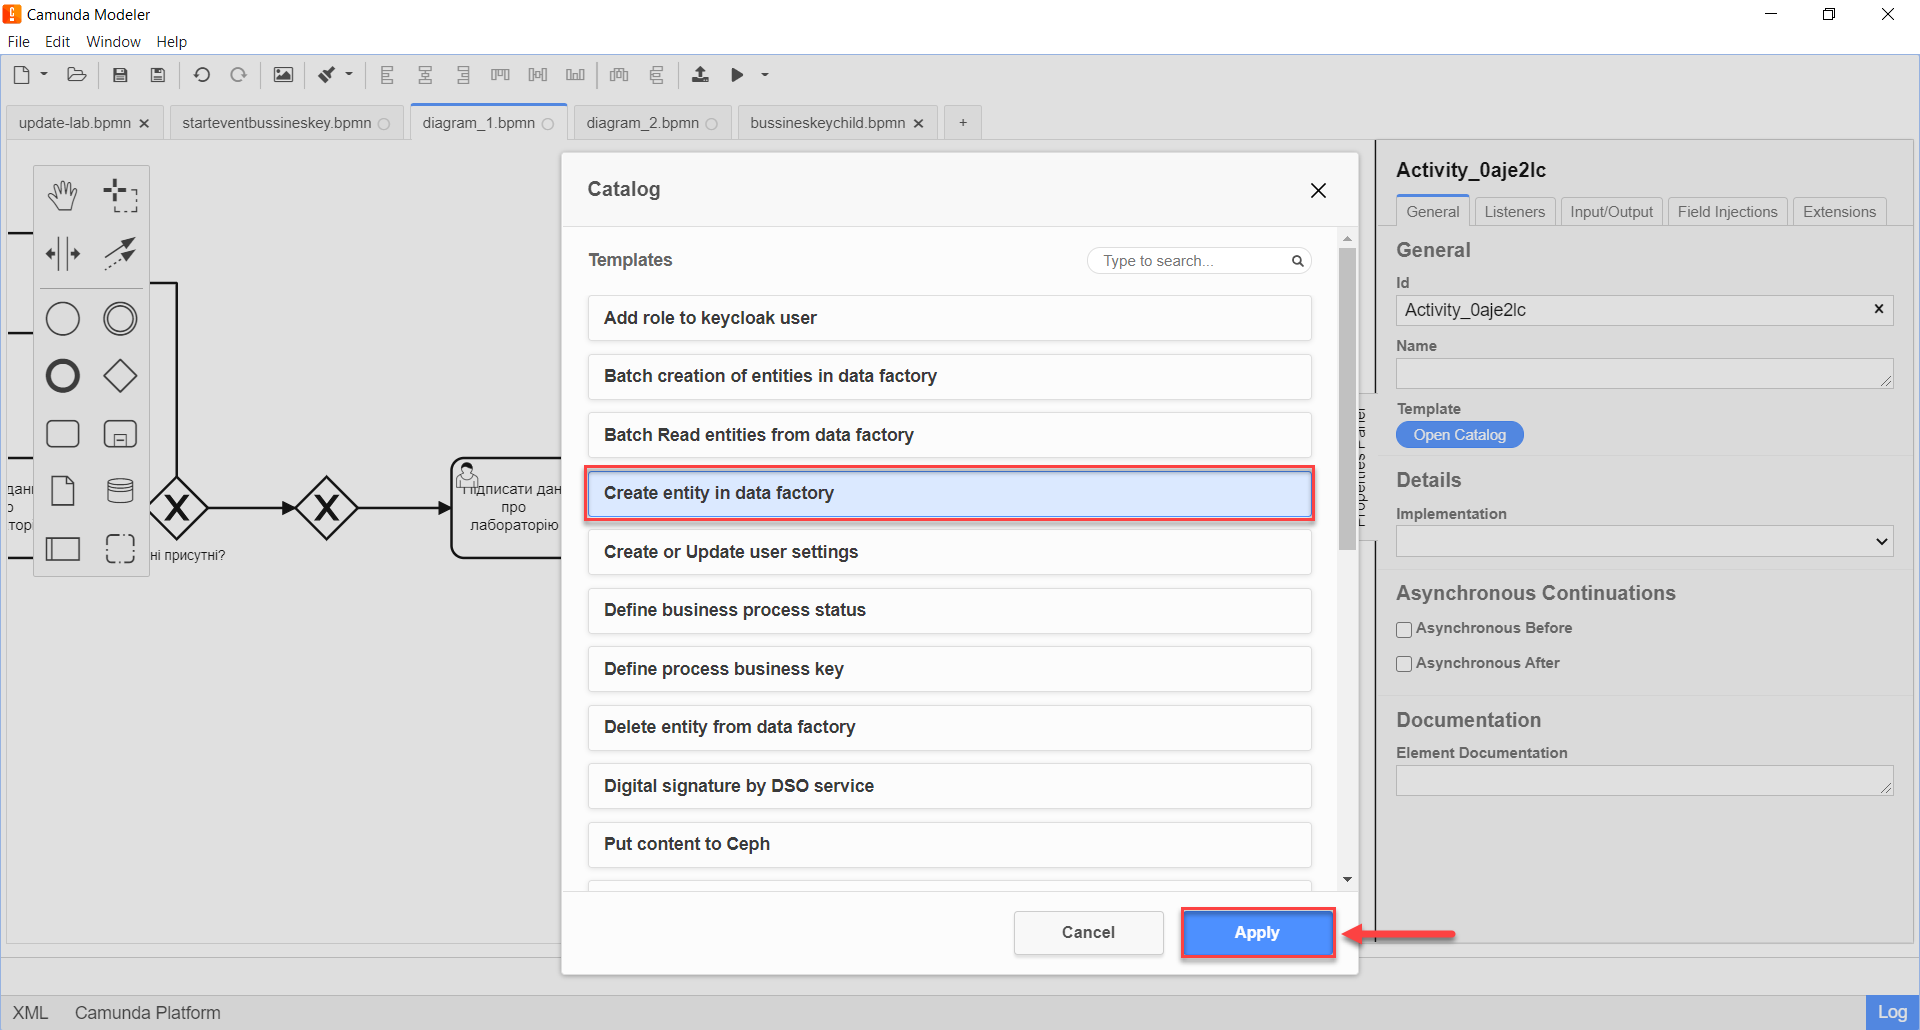Create a group from palette

pyautogui.click(x=120, y=548)
